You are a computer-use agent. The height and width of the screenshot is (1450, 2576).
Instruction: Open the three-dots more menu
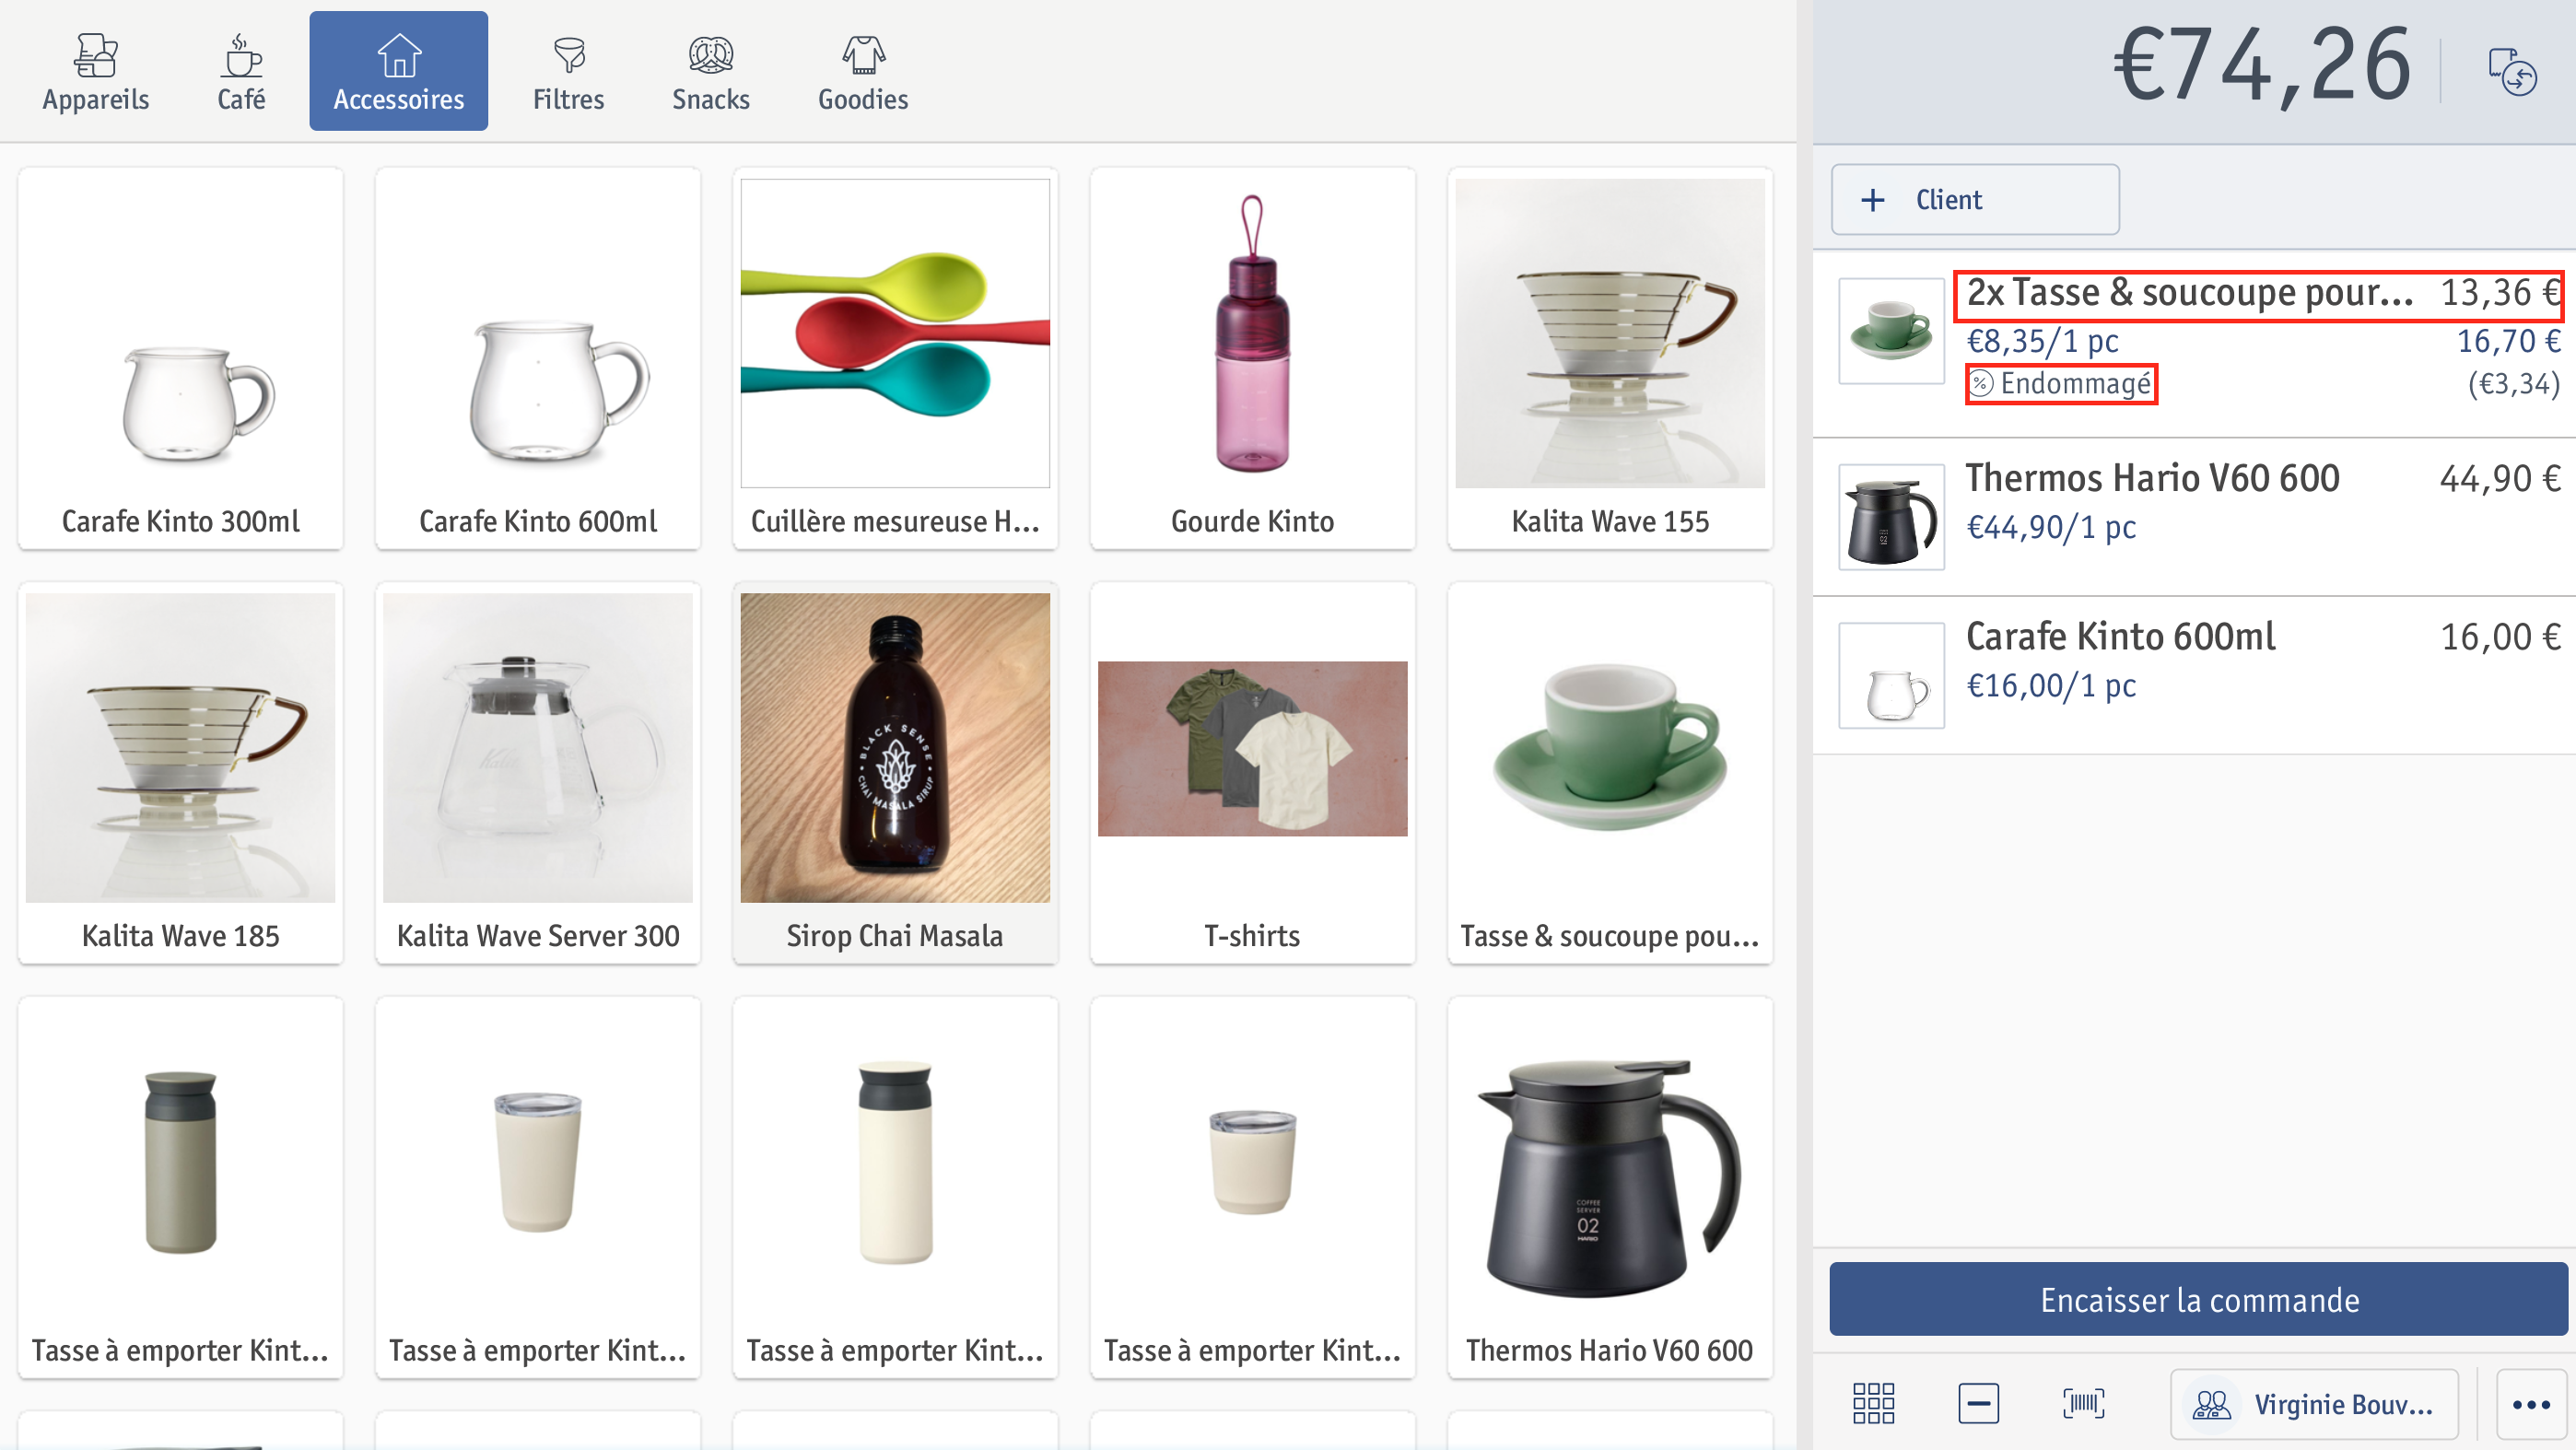[2531, 1404]
